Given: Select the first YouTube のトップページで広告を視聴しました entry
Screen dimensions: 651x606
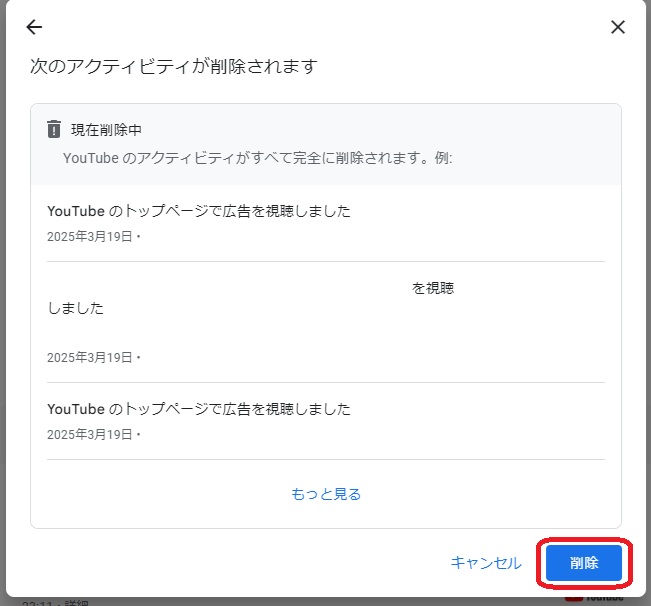Looking at the screenshot, I should pos(199,211).
